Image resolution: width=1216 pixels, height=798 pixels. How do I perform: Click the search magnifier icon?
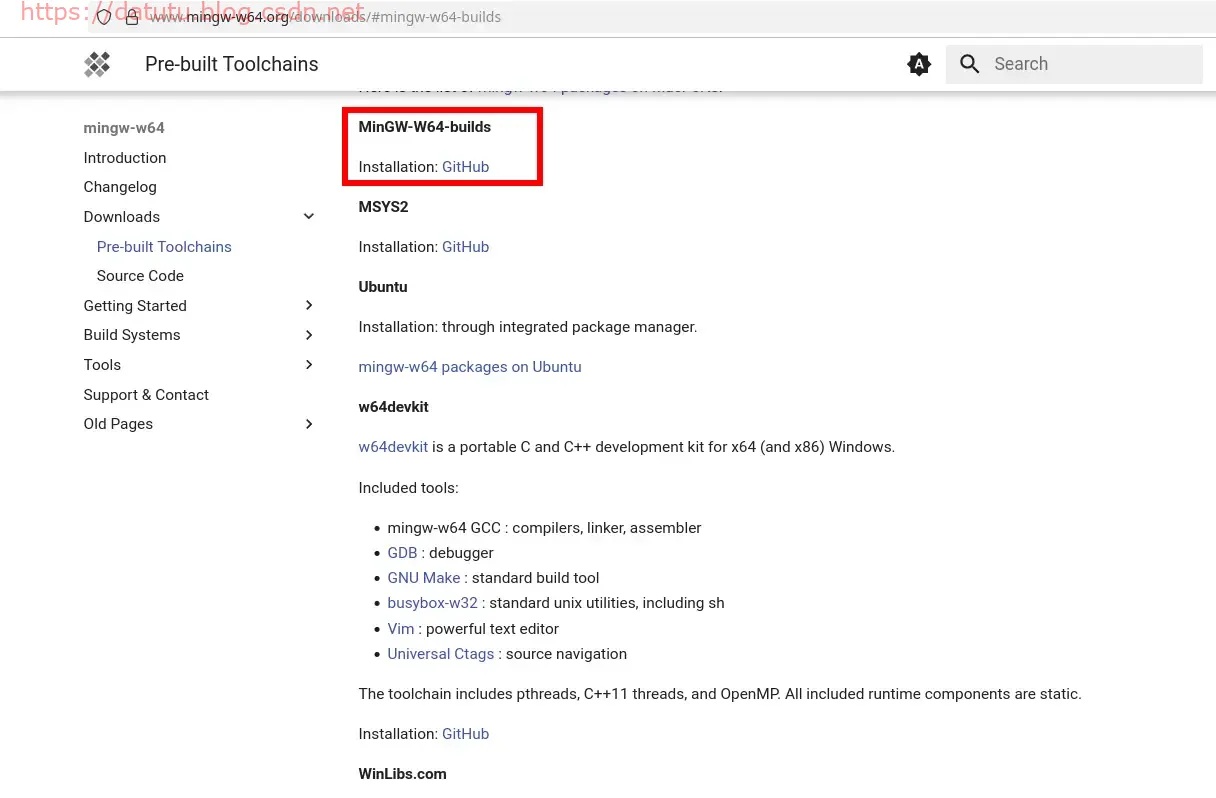pos(969,65)
